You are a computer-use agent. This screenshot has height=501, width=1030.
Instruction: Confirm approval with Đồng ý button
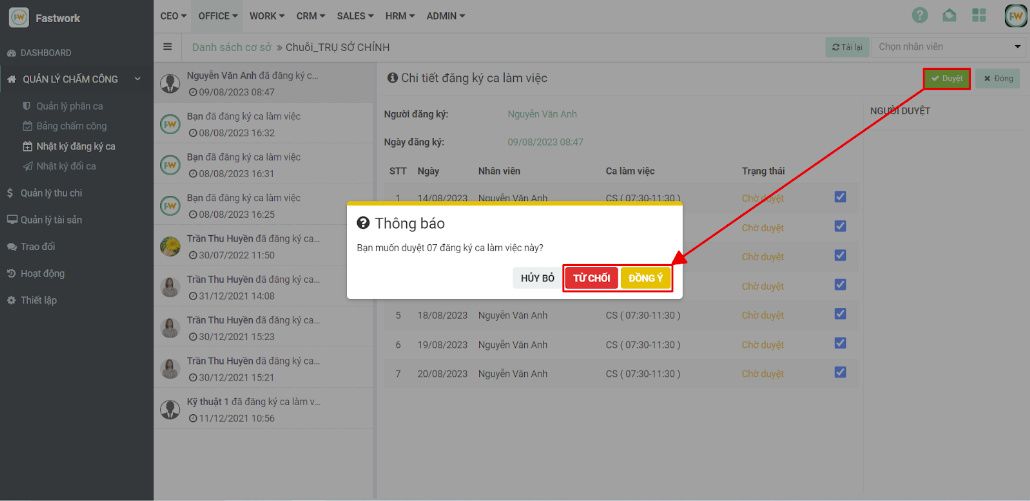(x=646, y=278)
